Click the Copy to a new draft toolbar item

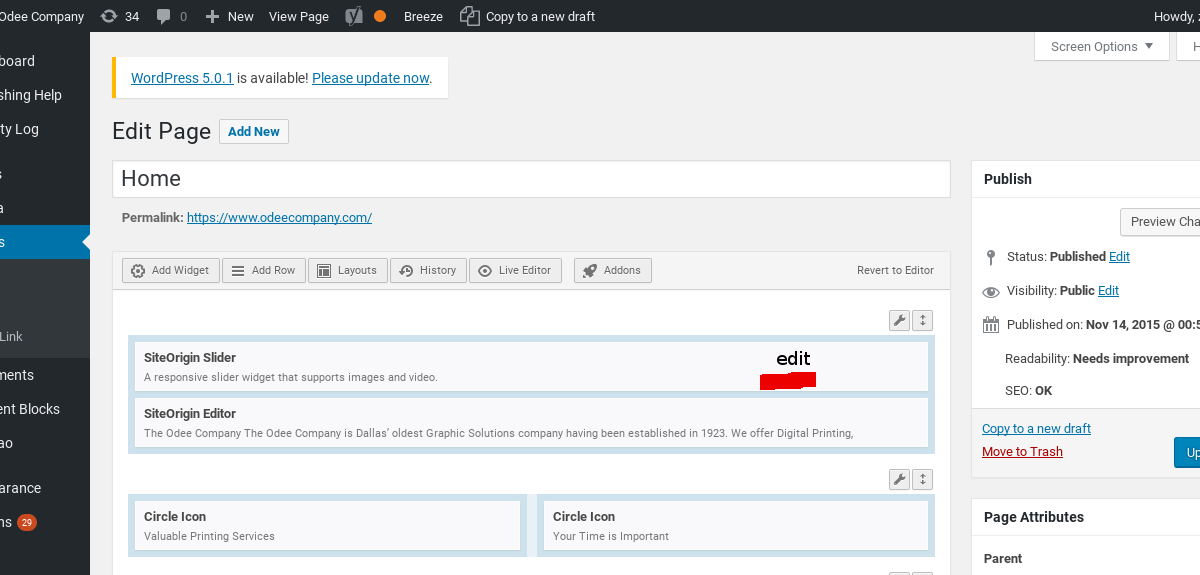[527, 16]
